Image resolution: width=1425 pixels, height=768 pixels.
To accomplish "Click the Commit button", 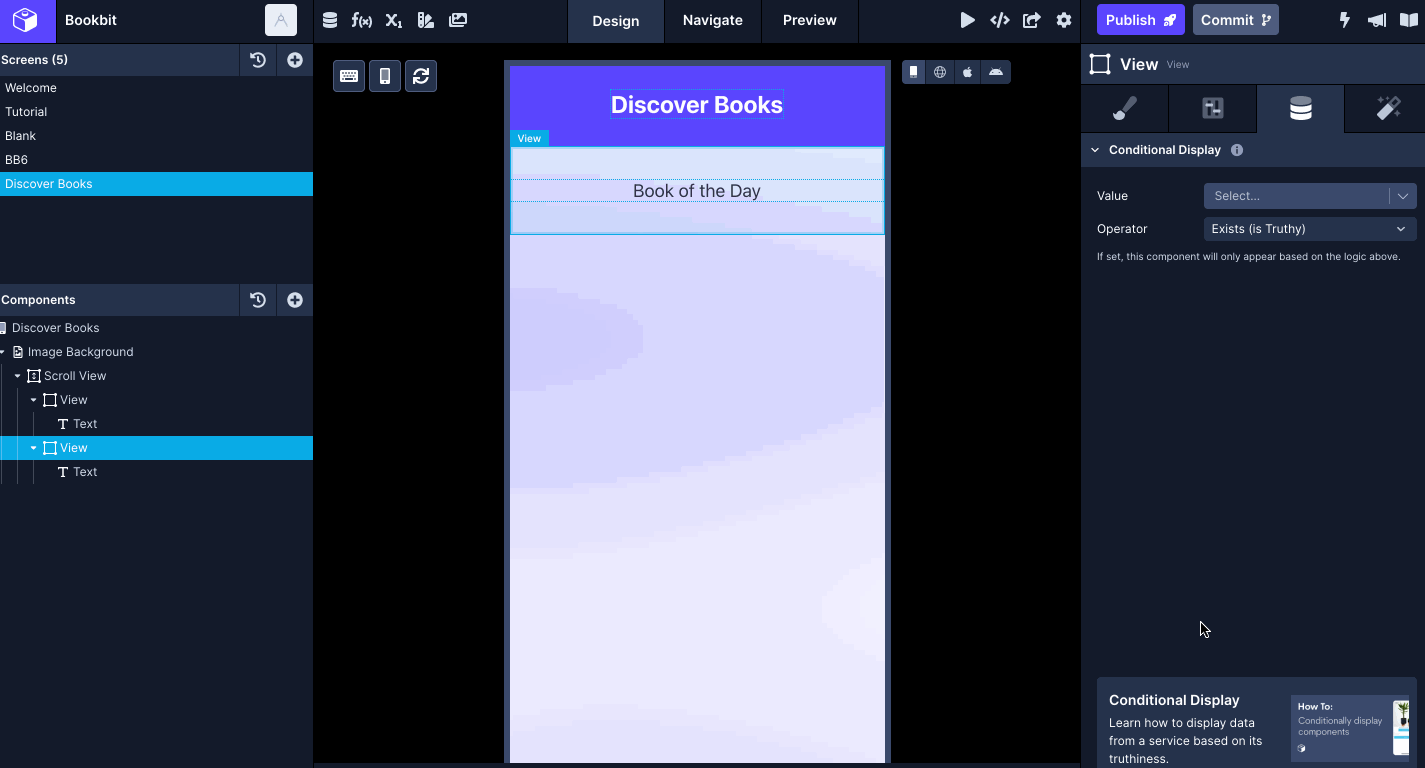I will coord(1235,20).
